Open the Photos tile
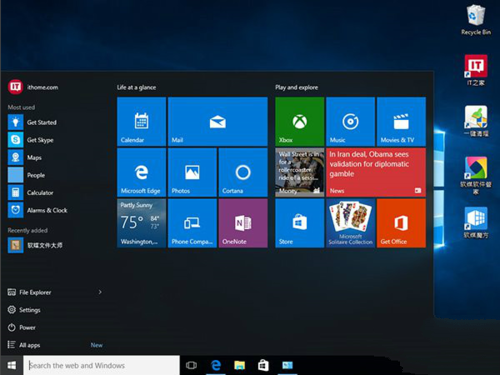The width and height of the screenshot is (500, 375). coord(192,172)
